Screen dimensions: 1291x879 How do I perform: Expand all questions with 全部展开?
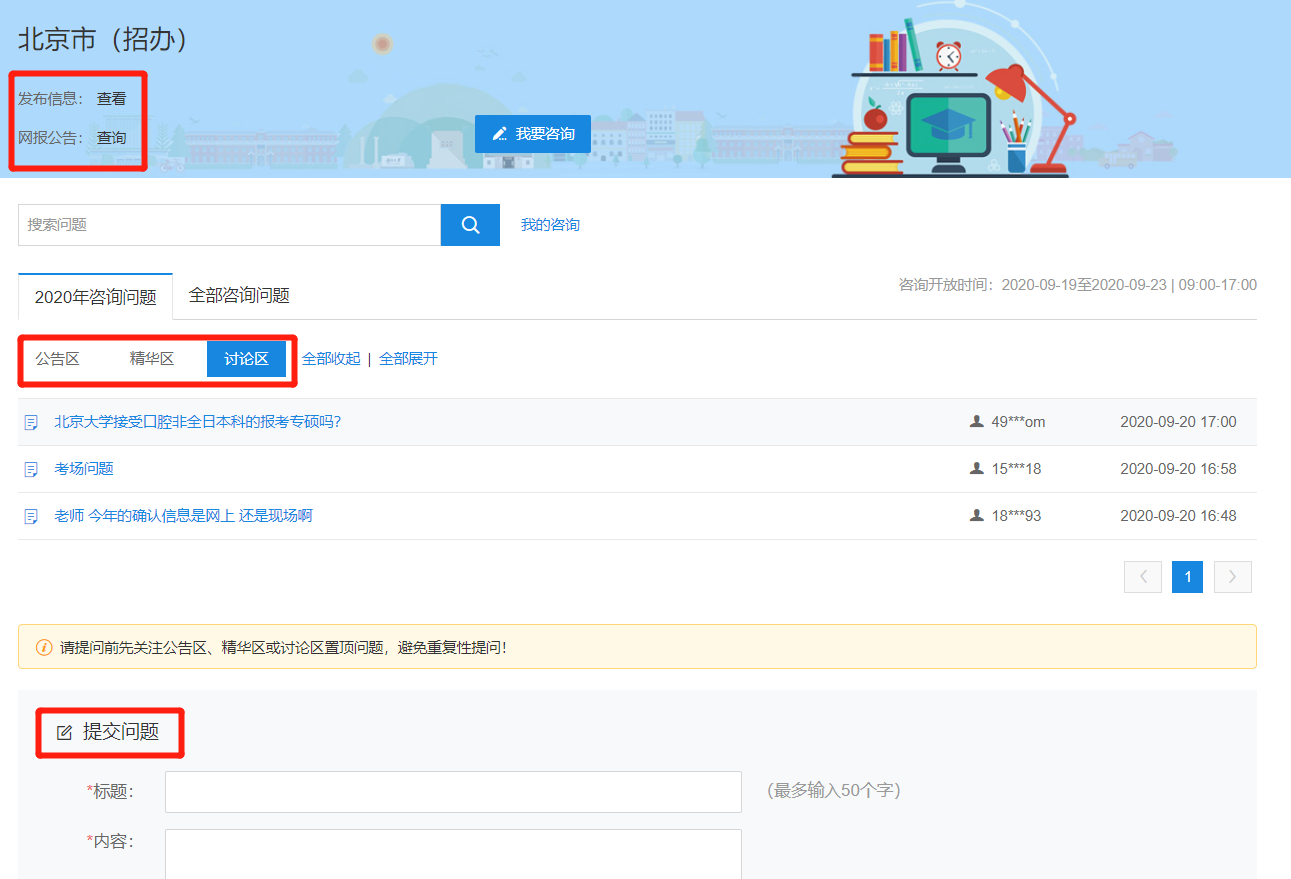pos(408,359)
